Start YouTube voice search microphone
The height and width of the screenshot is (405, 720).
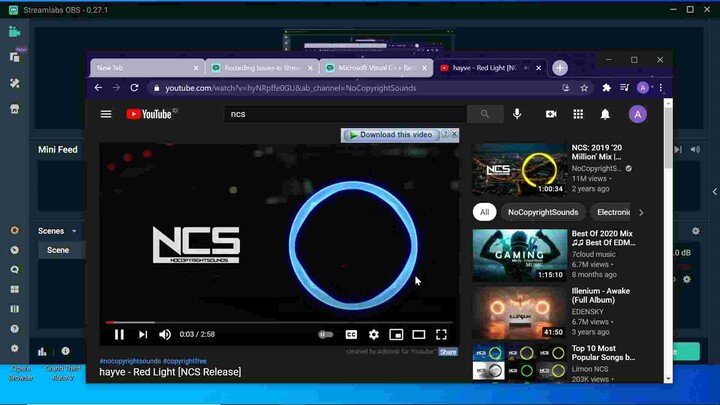[x=517, y=114]
